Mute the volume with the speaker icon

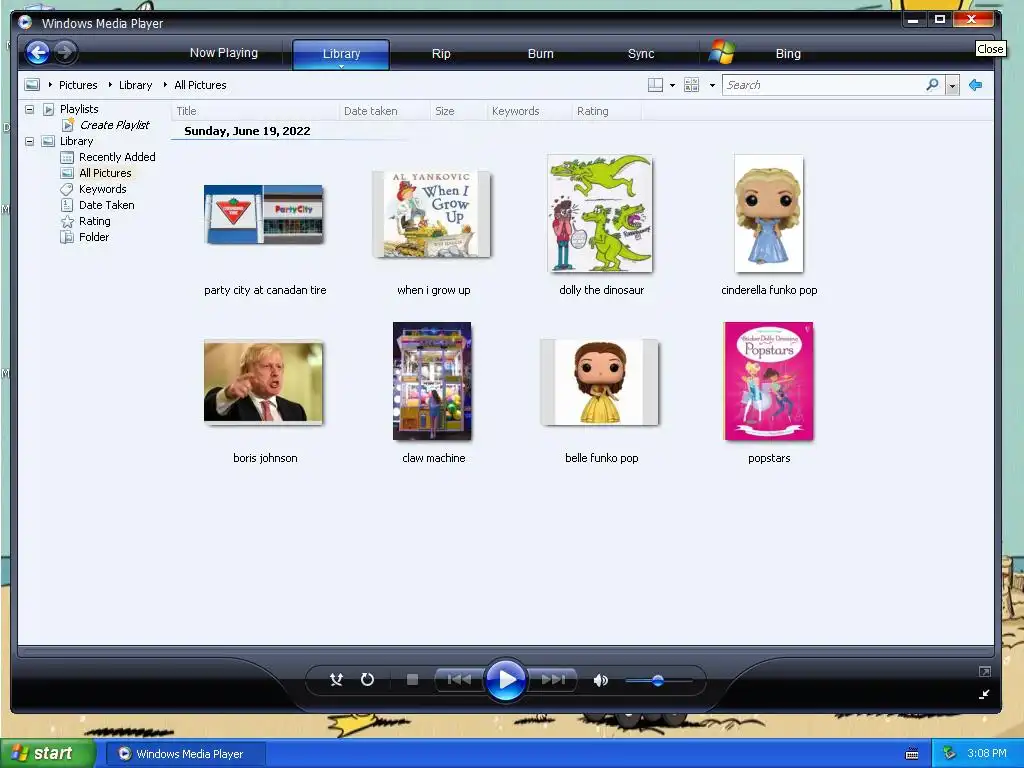(600, 680)
